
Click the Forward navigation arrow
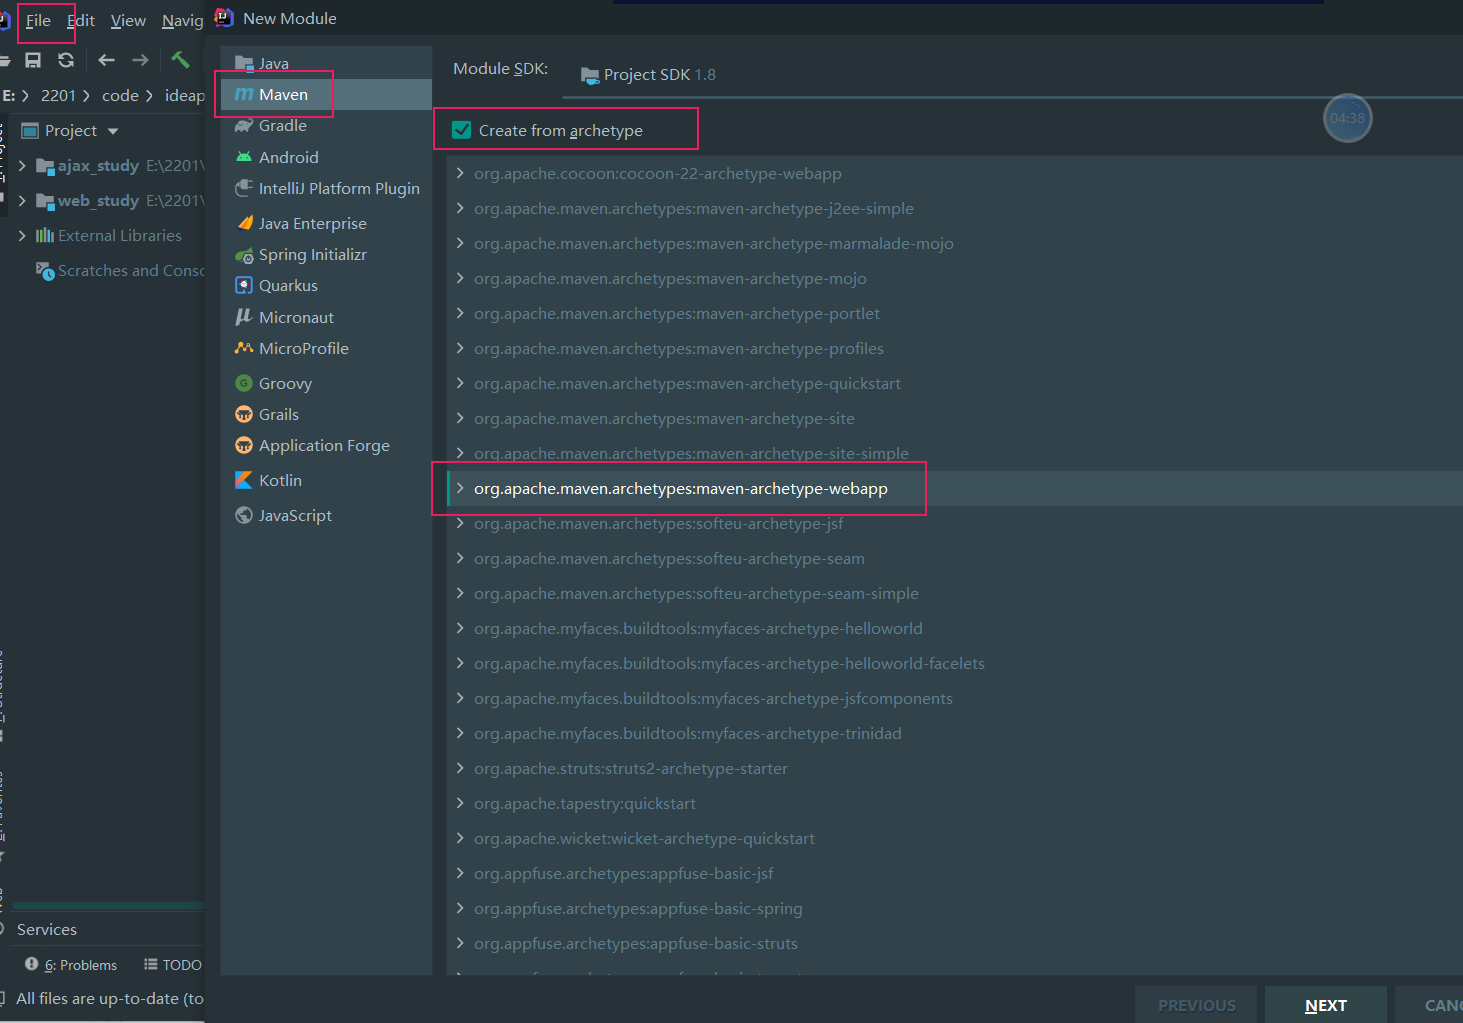[x=140, y=60]
